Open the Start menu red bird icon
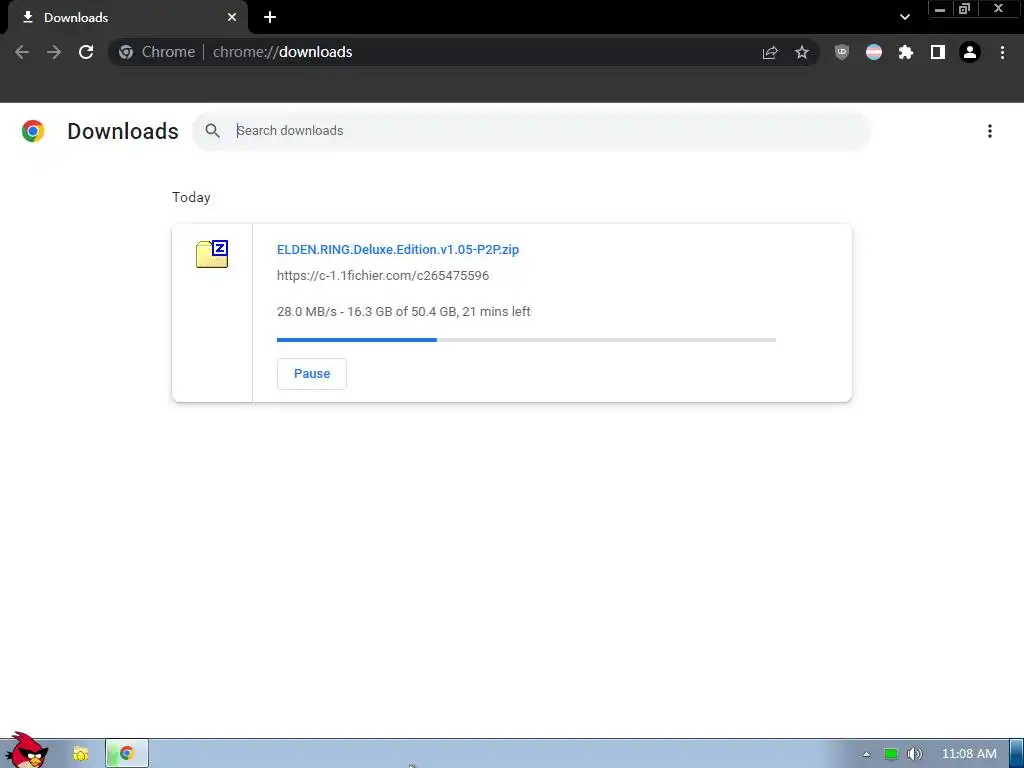 coord(25,751)
